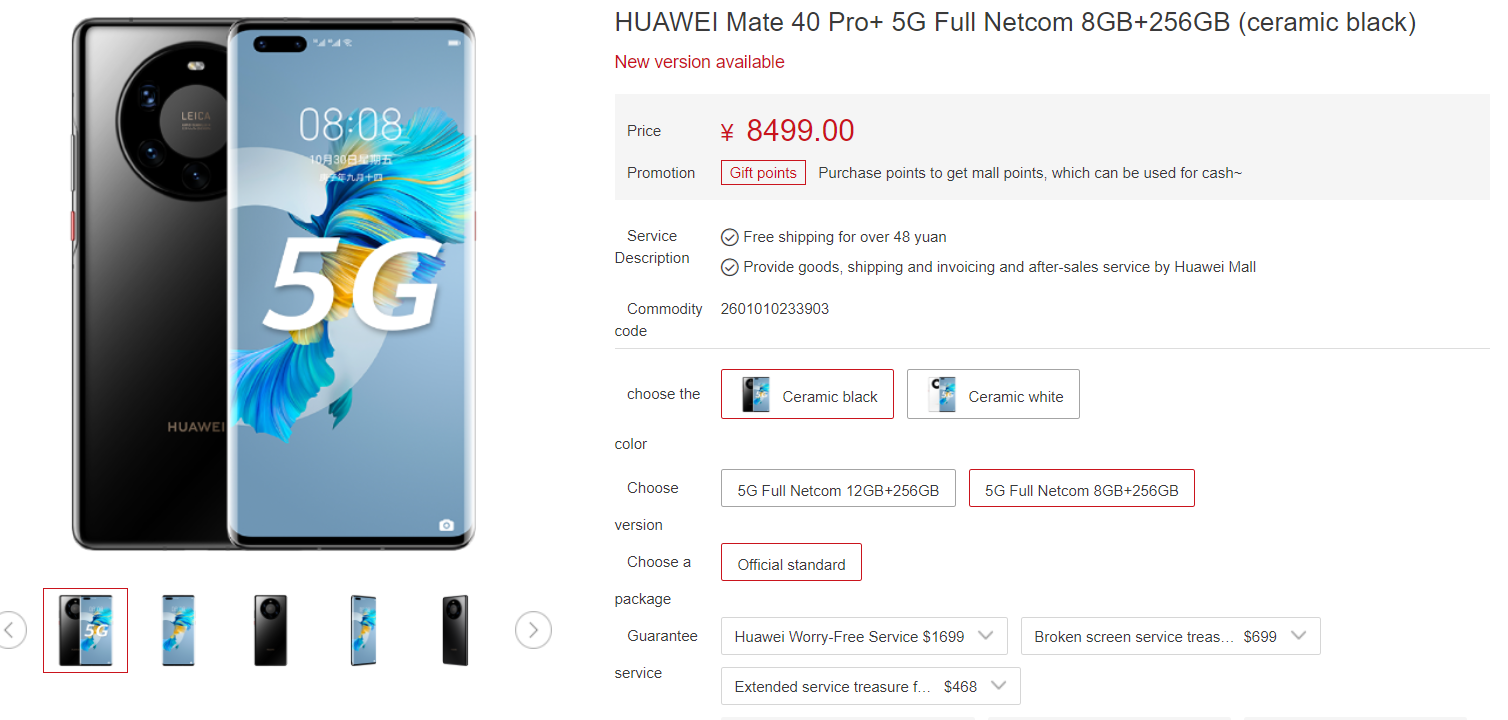
Task: Select the last phone thumbnail in the strip
Action: 454,630
